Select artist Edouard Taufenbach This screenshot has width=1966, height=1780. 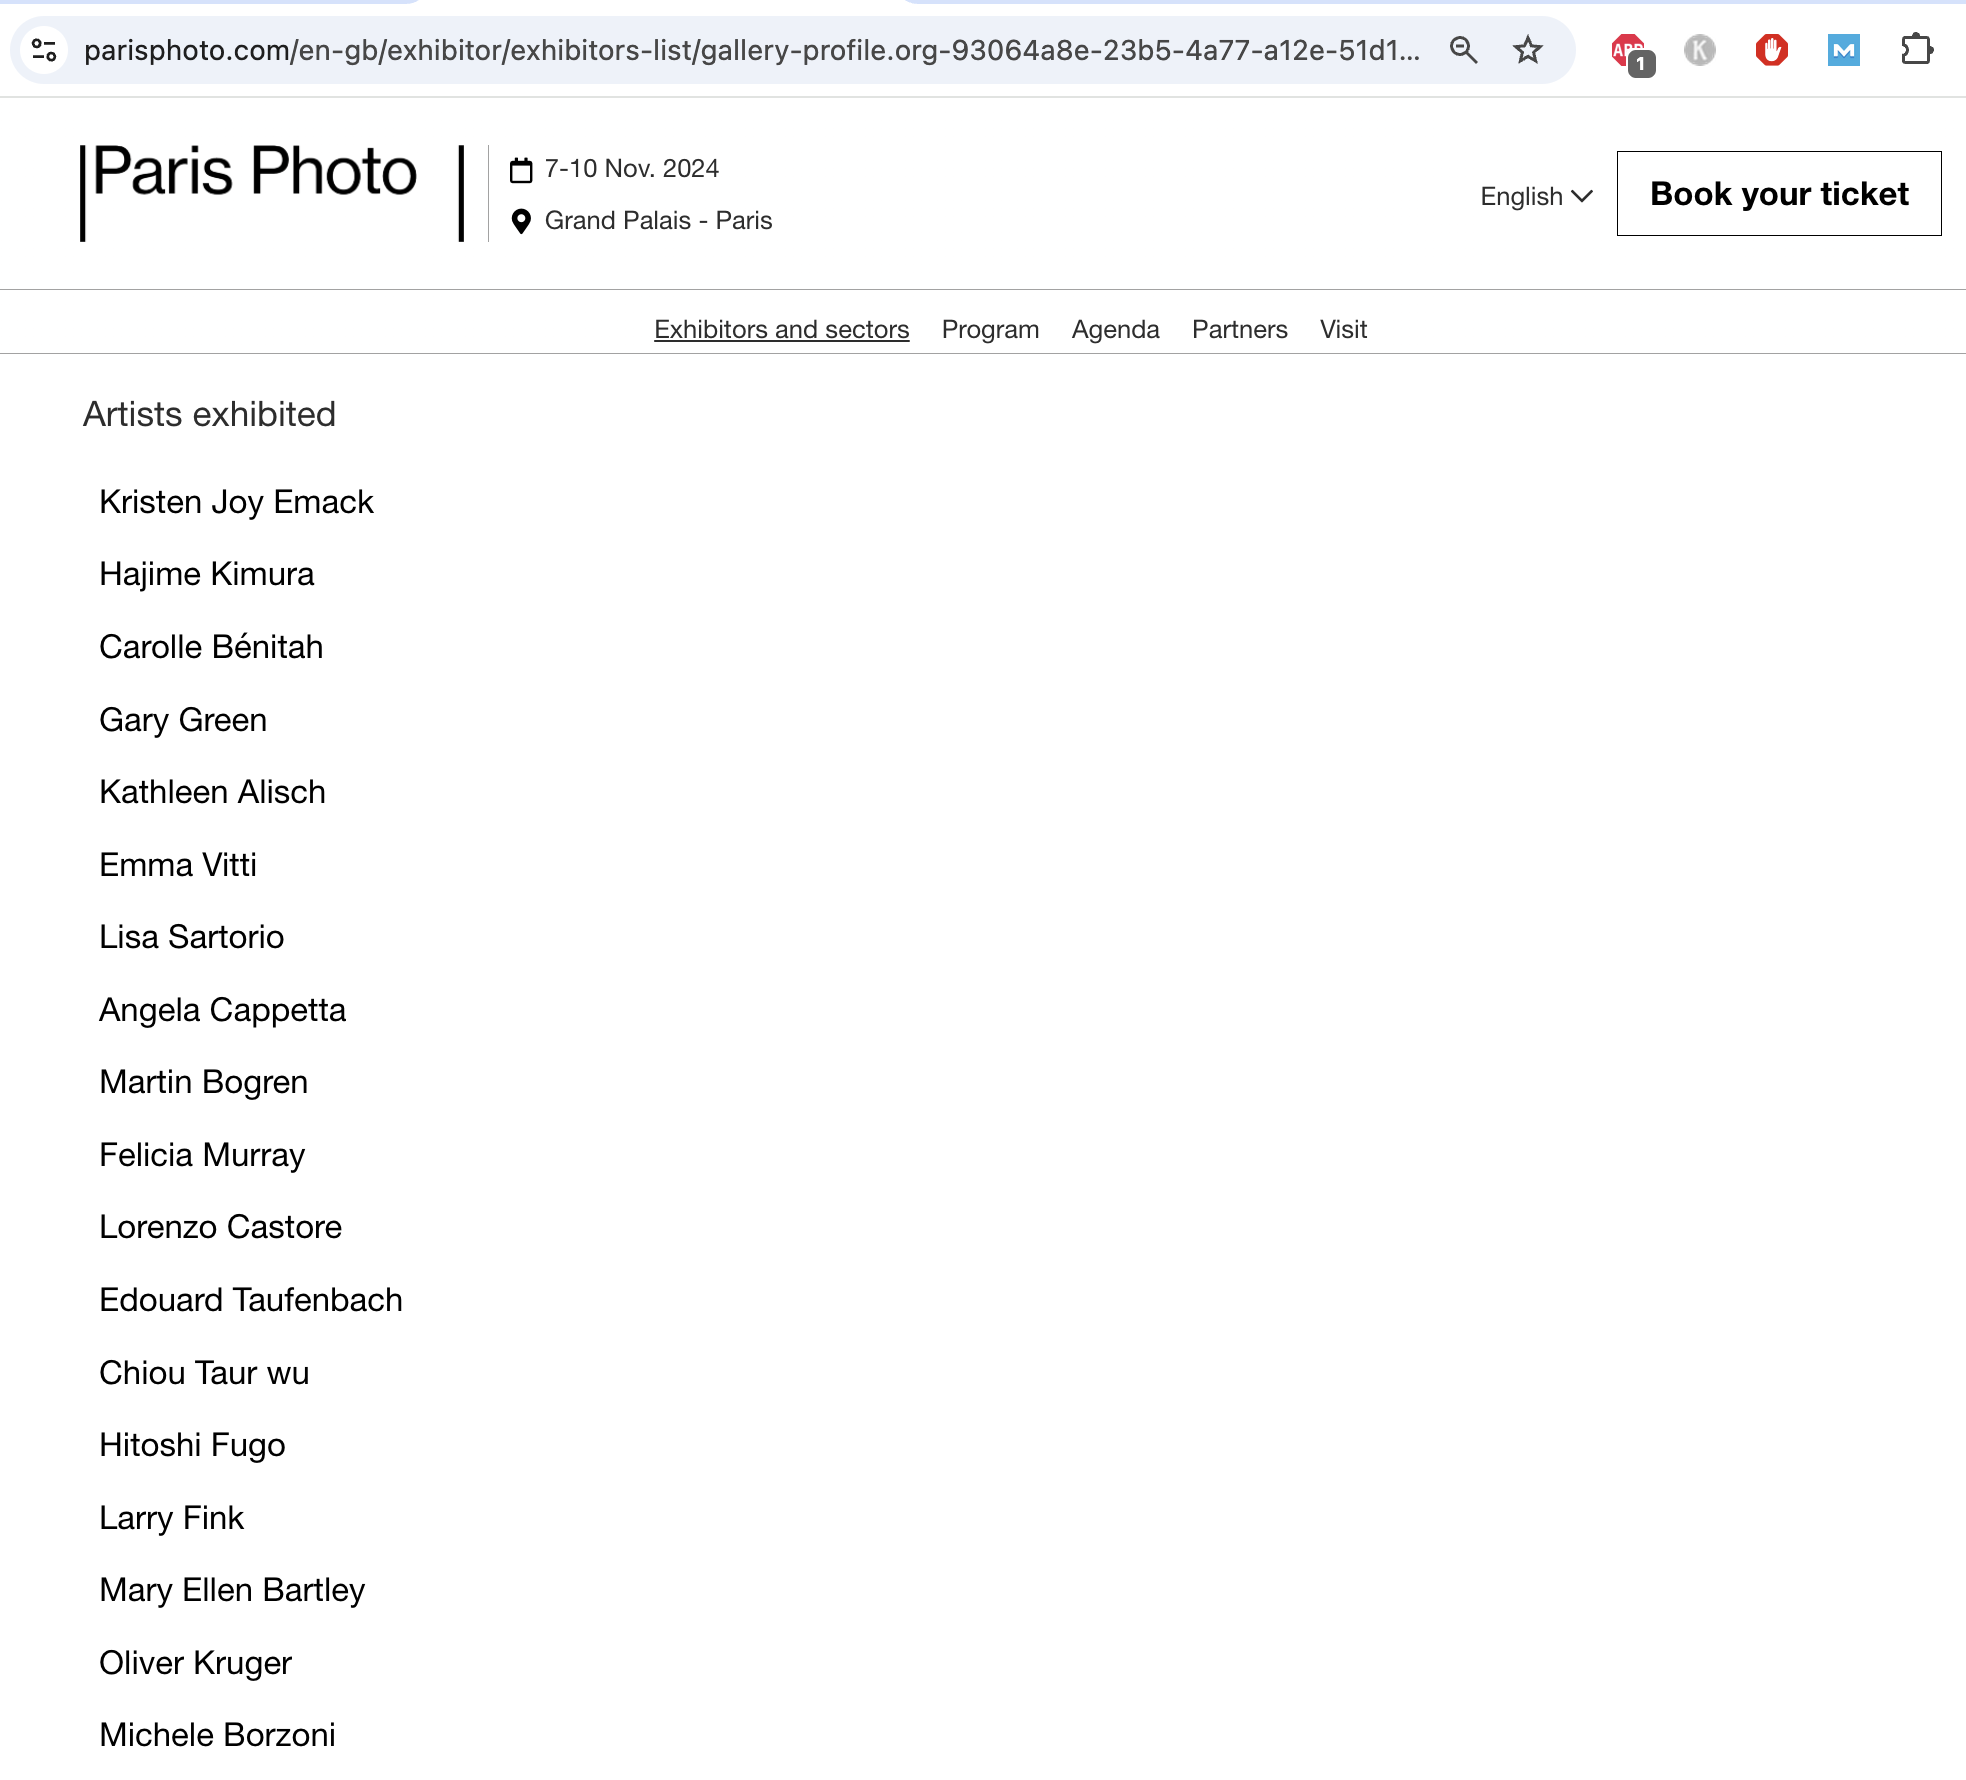251,1300
